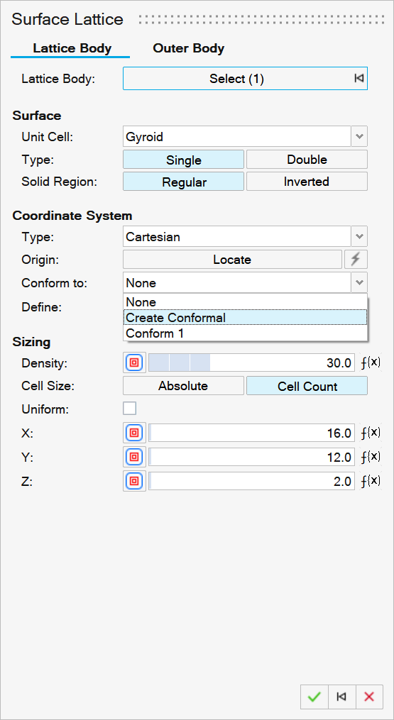Screen dimensions: 394x720
Task: Click the Z cell count variable icon
Action: [x=134, y=481]
